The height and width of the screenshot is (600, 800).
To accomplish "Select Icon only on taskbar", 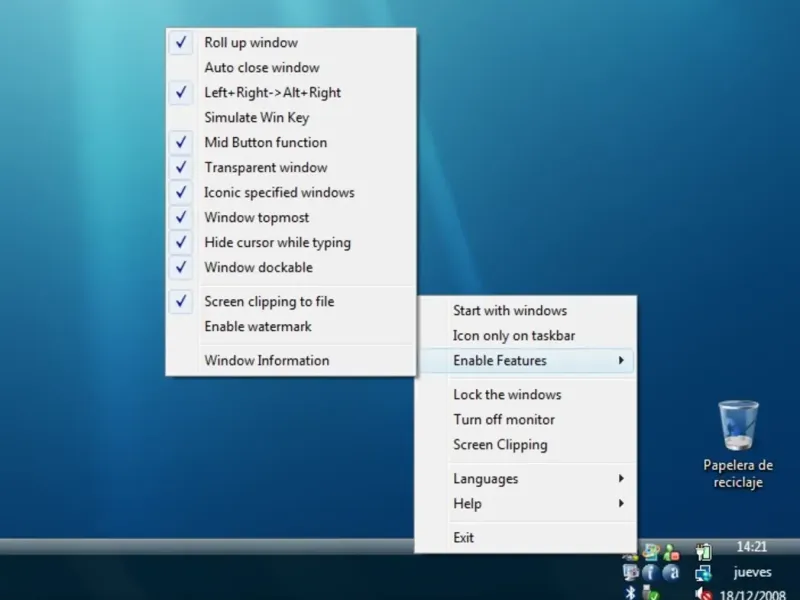I will (x=526, y=336).
